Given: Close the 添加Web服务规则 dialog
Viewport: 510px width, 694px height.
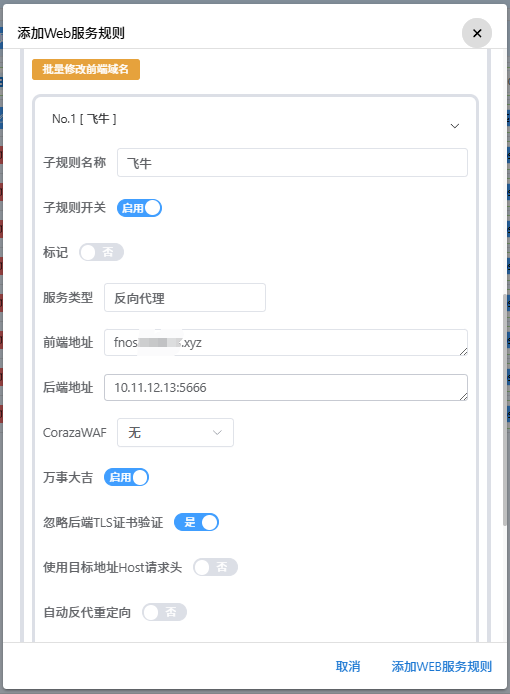Looking at the screenshot, I should (477, 33).
